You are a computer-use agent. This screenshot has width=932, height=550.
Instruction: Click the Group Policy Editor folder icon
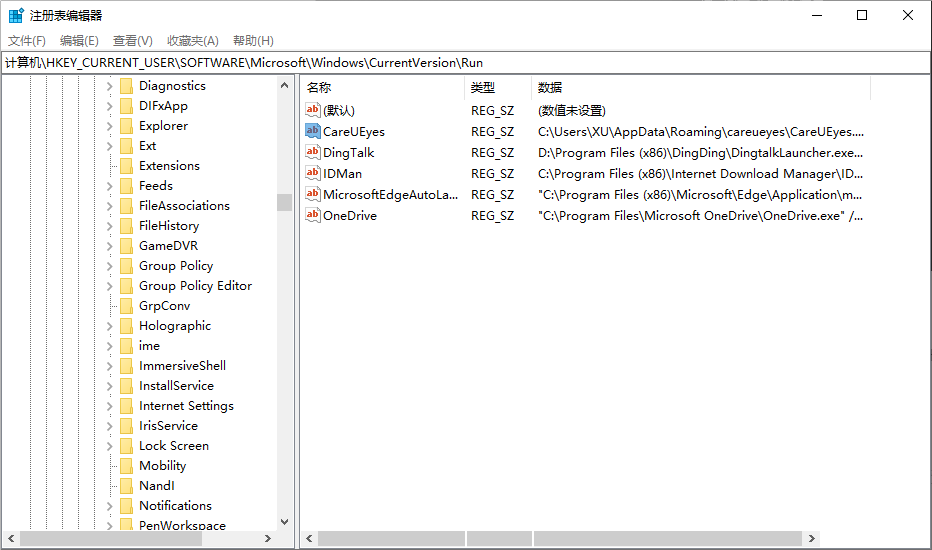pyautogui.click(x=126, y=286)
